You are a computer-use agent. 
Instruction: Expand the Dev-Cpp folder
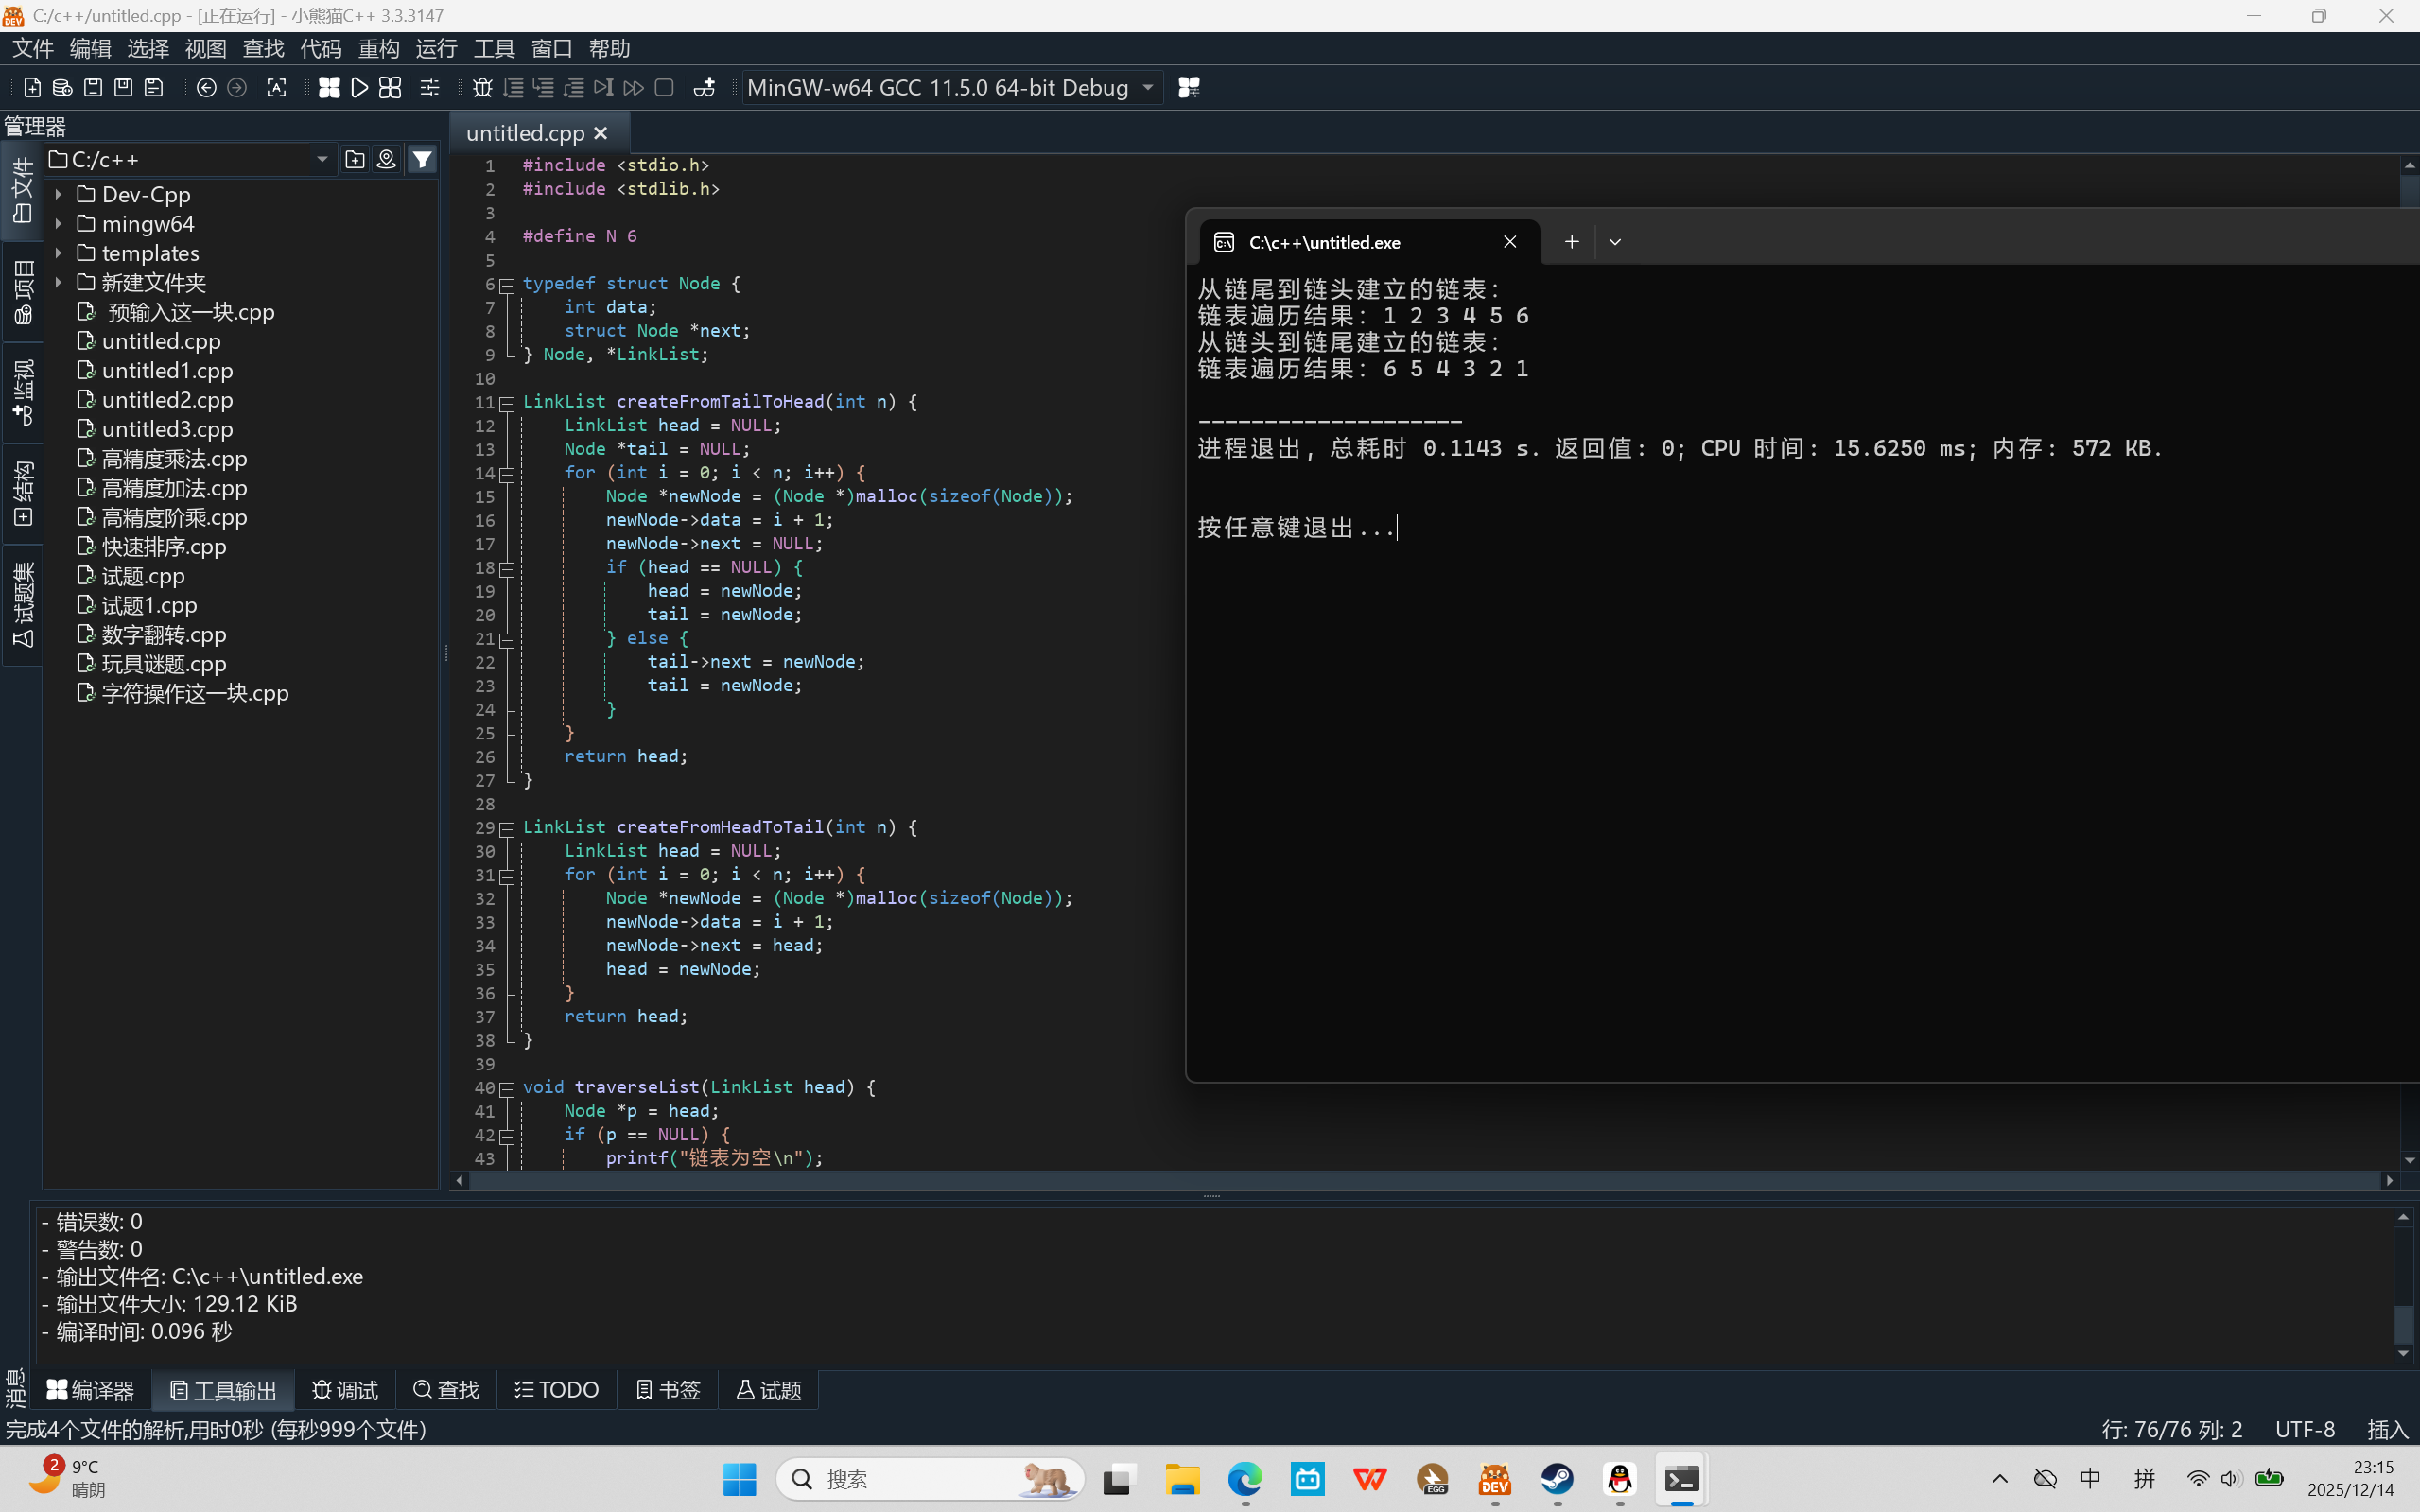pos(58,195)
